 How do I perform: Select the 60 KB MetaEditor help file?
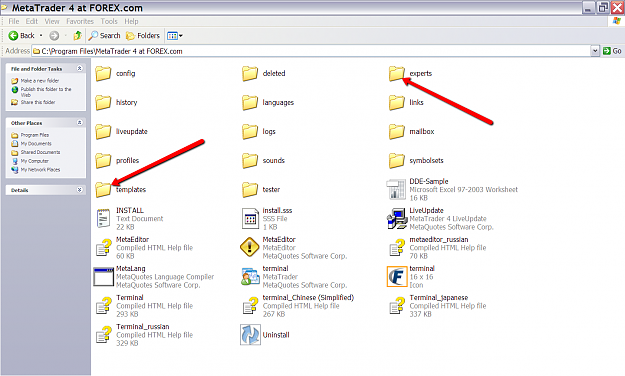pyautogui.click(x=144, y=248)
